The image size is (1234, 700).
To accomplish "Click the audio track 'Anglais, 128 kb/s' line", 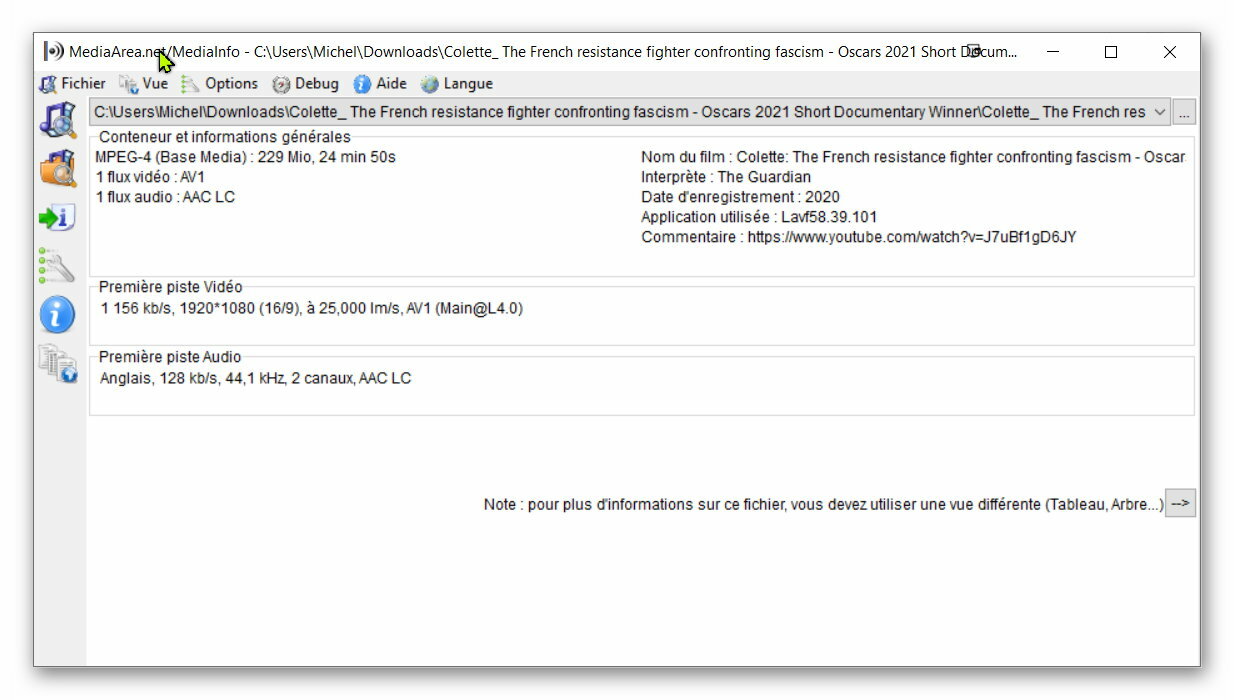I will pos(255,378).
